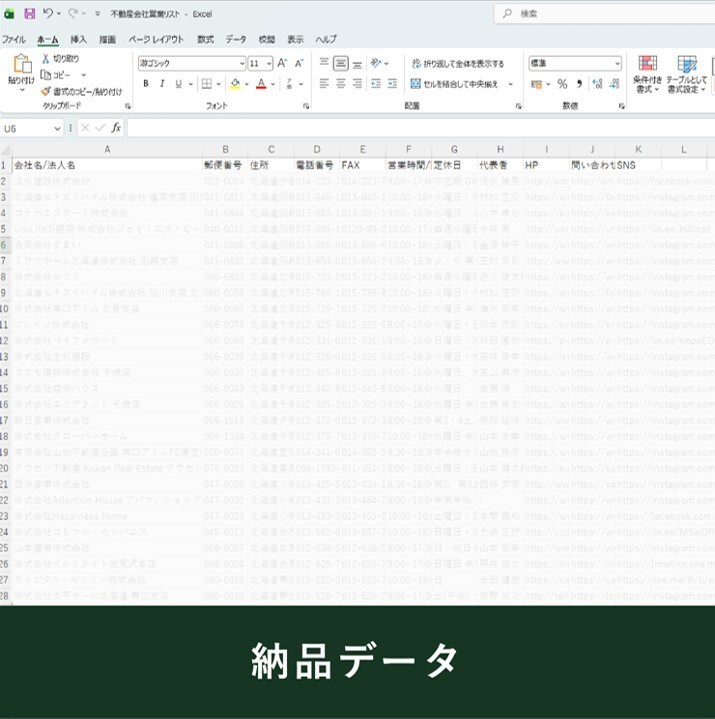Click the decrease indent icon
The width and height of the screenshot is (715, 719).
[x=376, y=84]
